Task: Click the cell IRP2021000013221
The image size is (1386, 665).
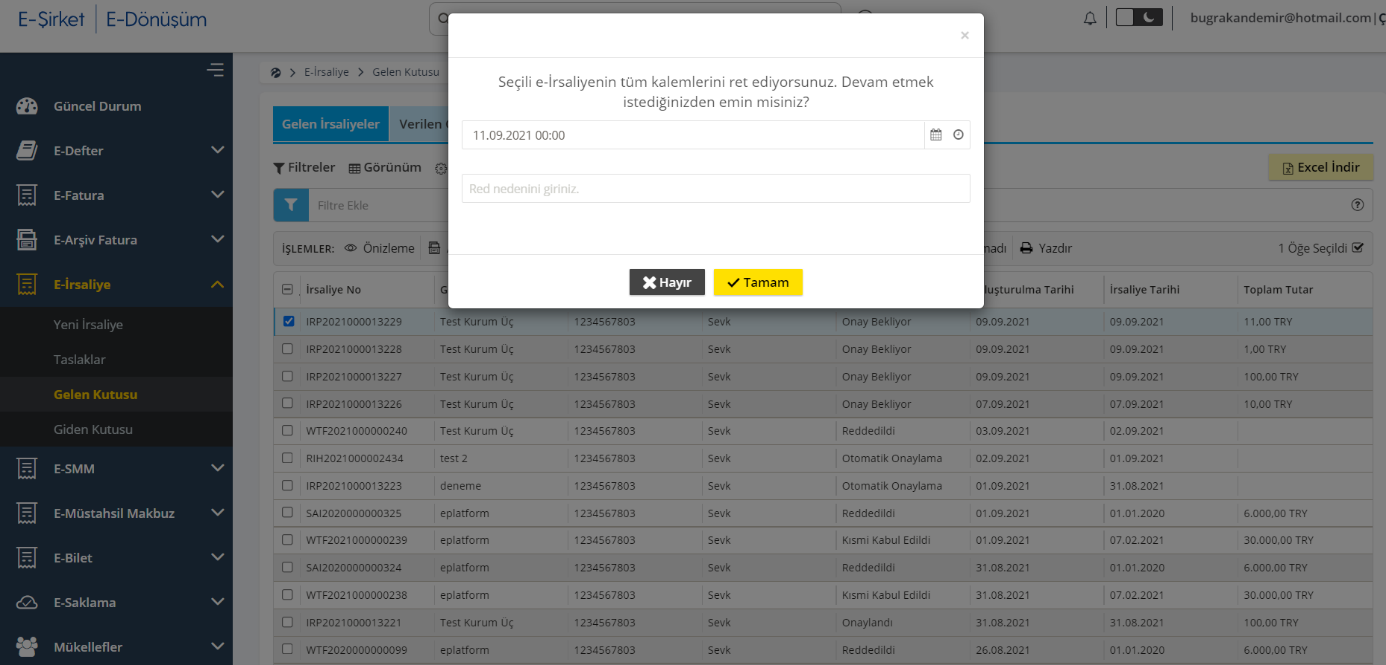Action: pyautogui.click(x=354, y=621)
